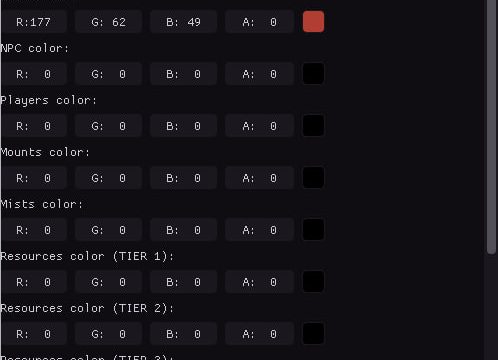Open the Players color swatch
Image resolution: width=498 pixels, height=360 pixels.
click(x=313, y=126)
